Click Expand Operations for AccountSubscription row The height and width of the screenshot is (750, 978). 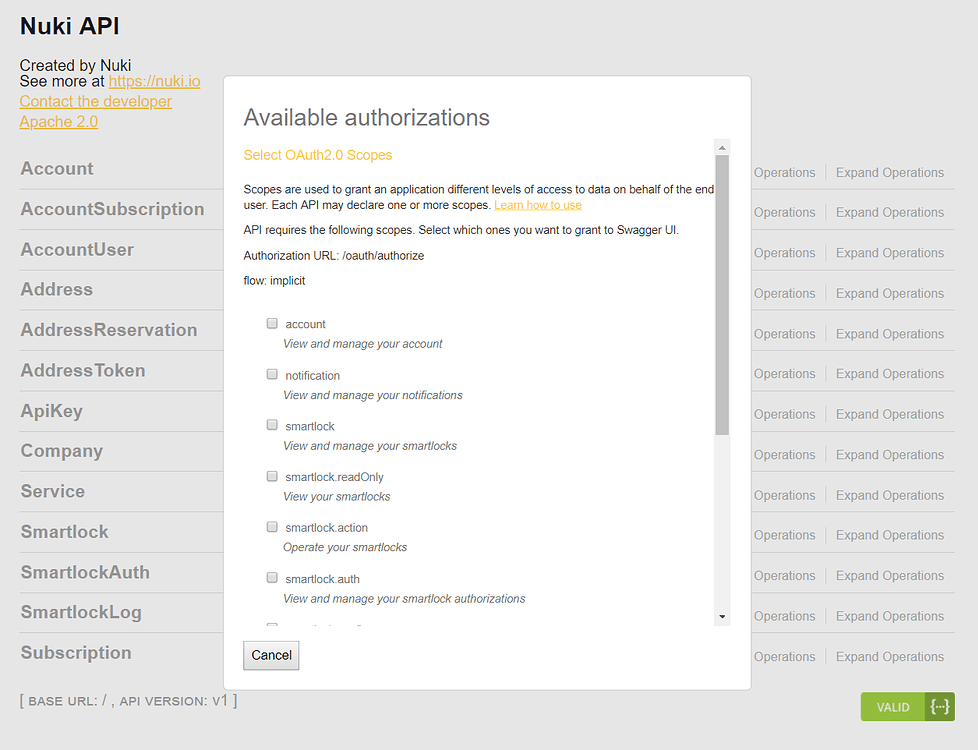tap(889, 213)
